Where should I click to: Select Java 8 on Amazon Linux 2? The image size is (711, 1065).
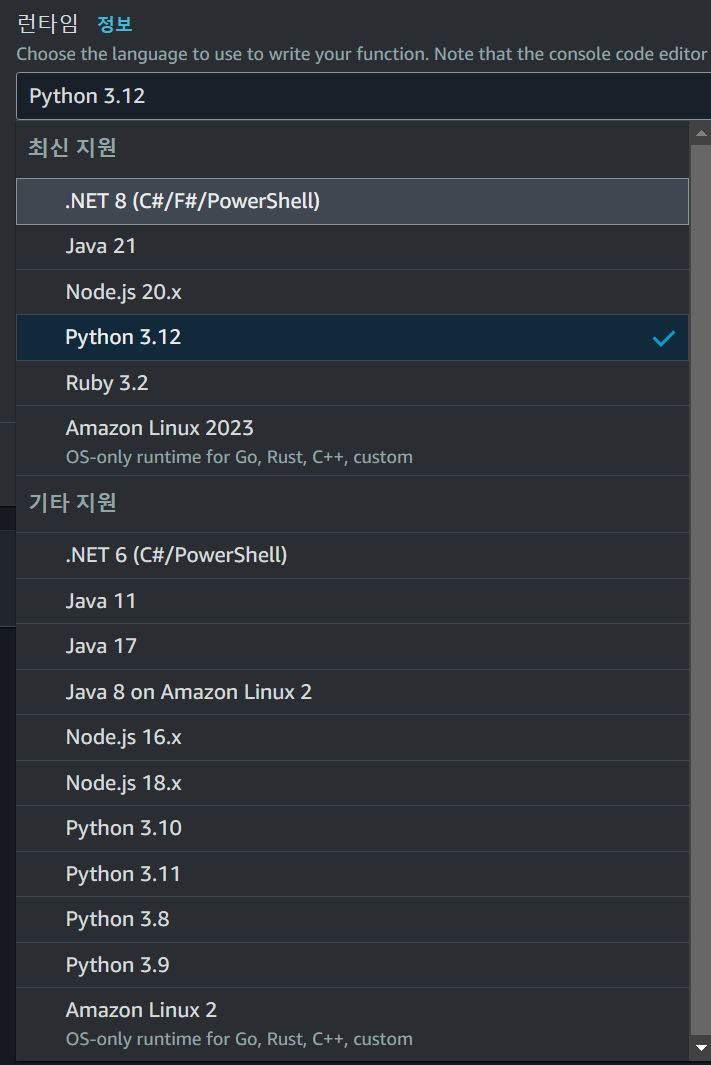[352, 692]
